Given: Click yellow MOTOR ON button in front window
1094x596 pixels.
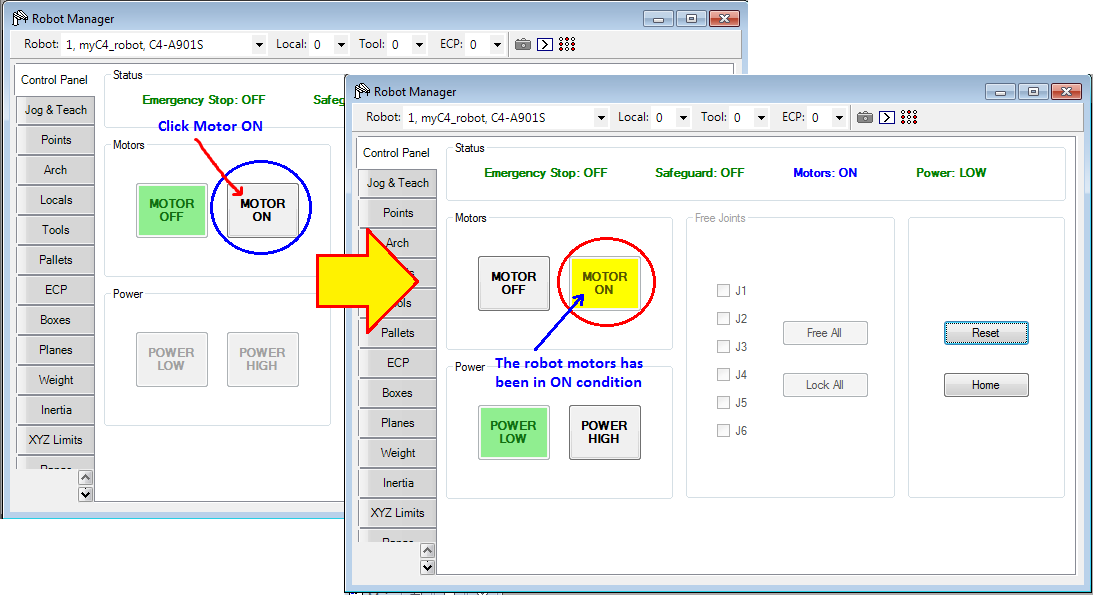Looking at the screenshot, I should click(x=604, y=283).
